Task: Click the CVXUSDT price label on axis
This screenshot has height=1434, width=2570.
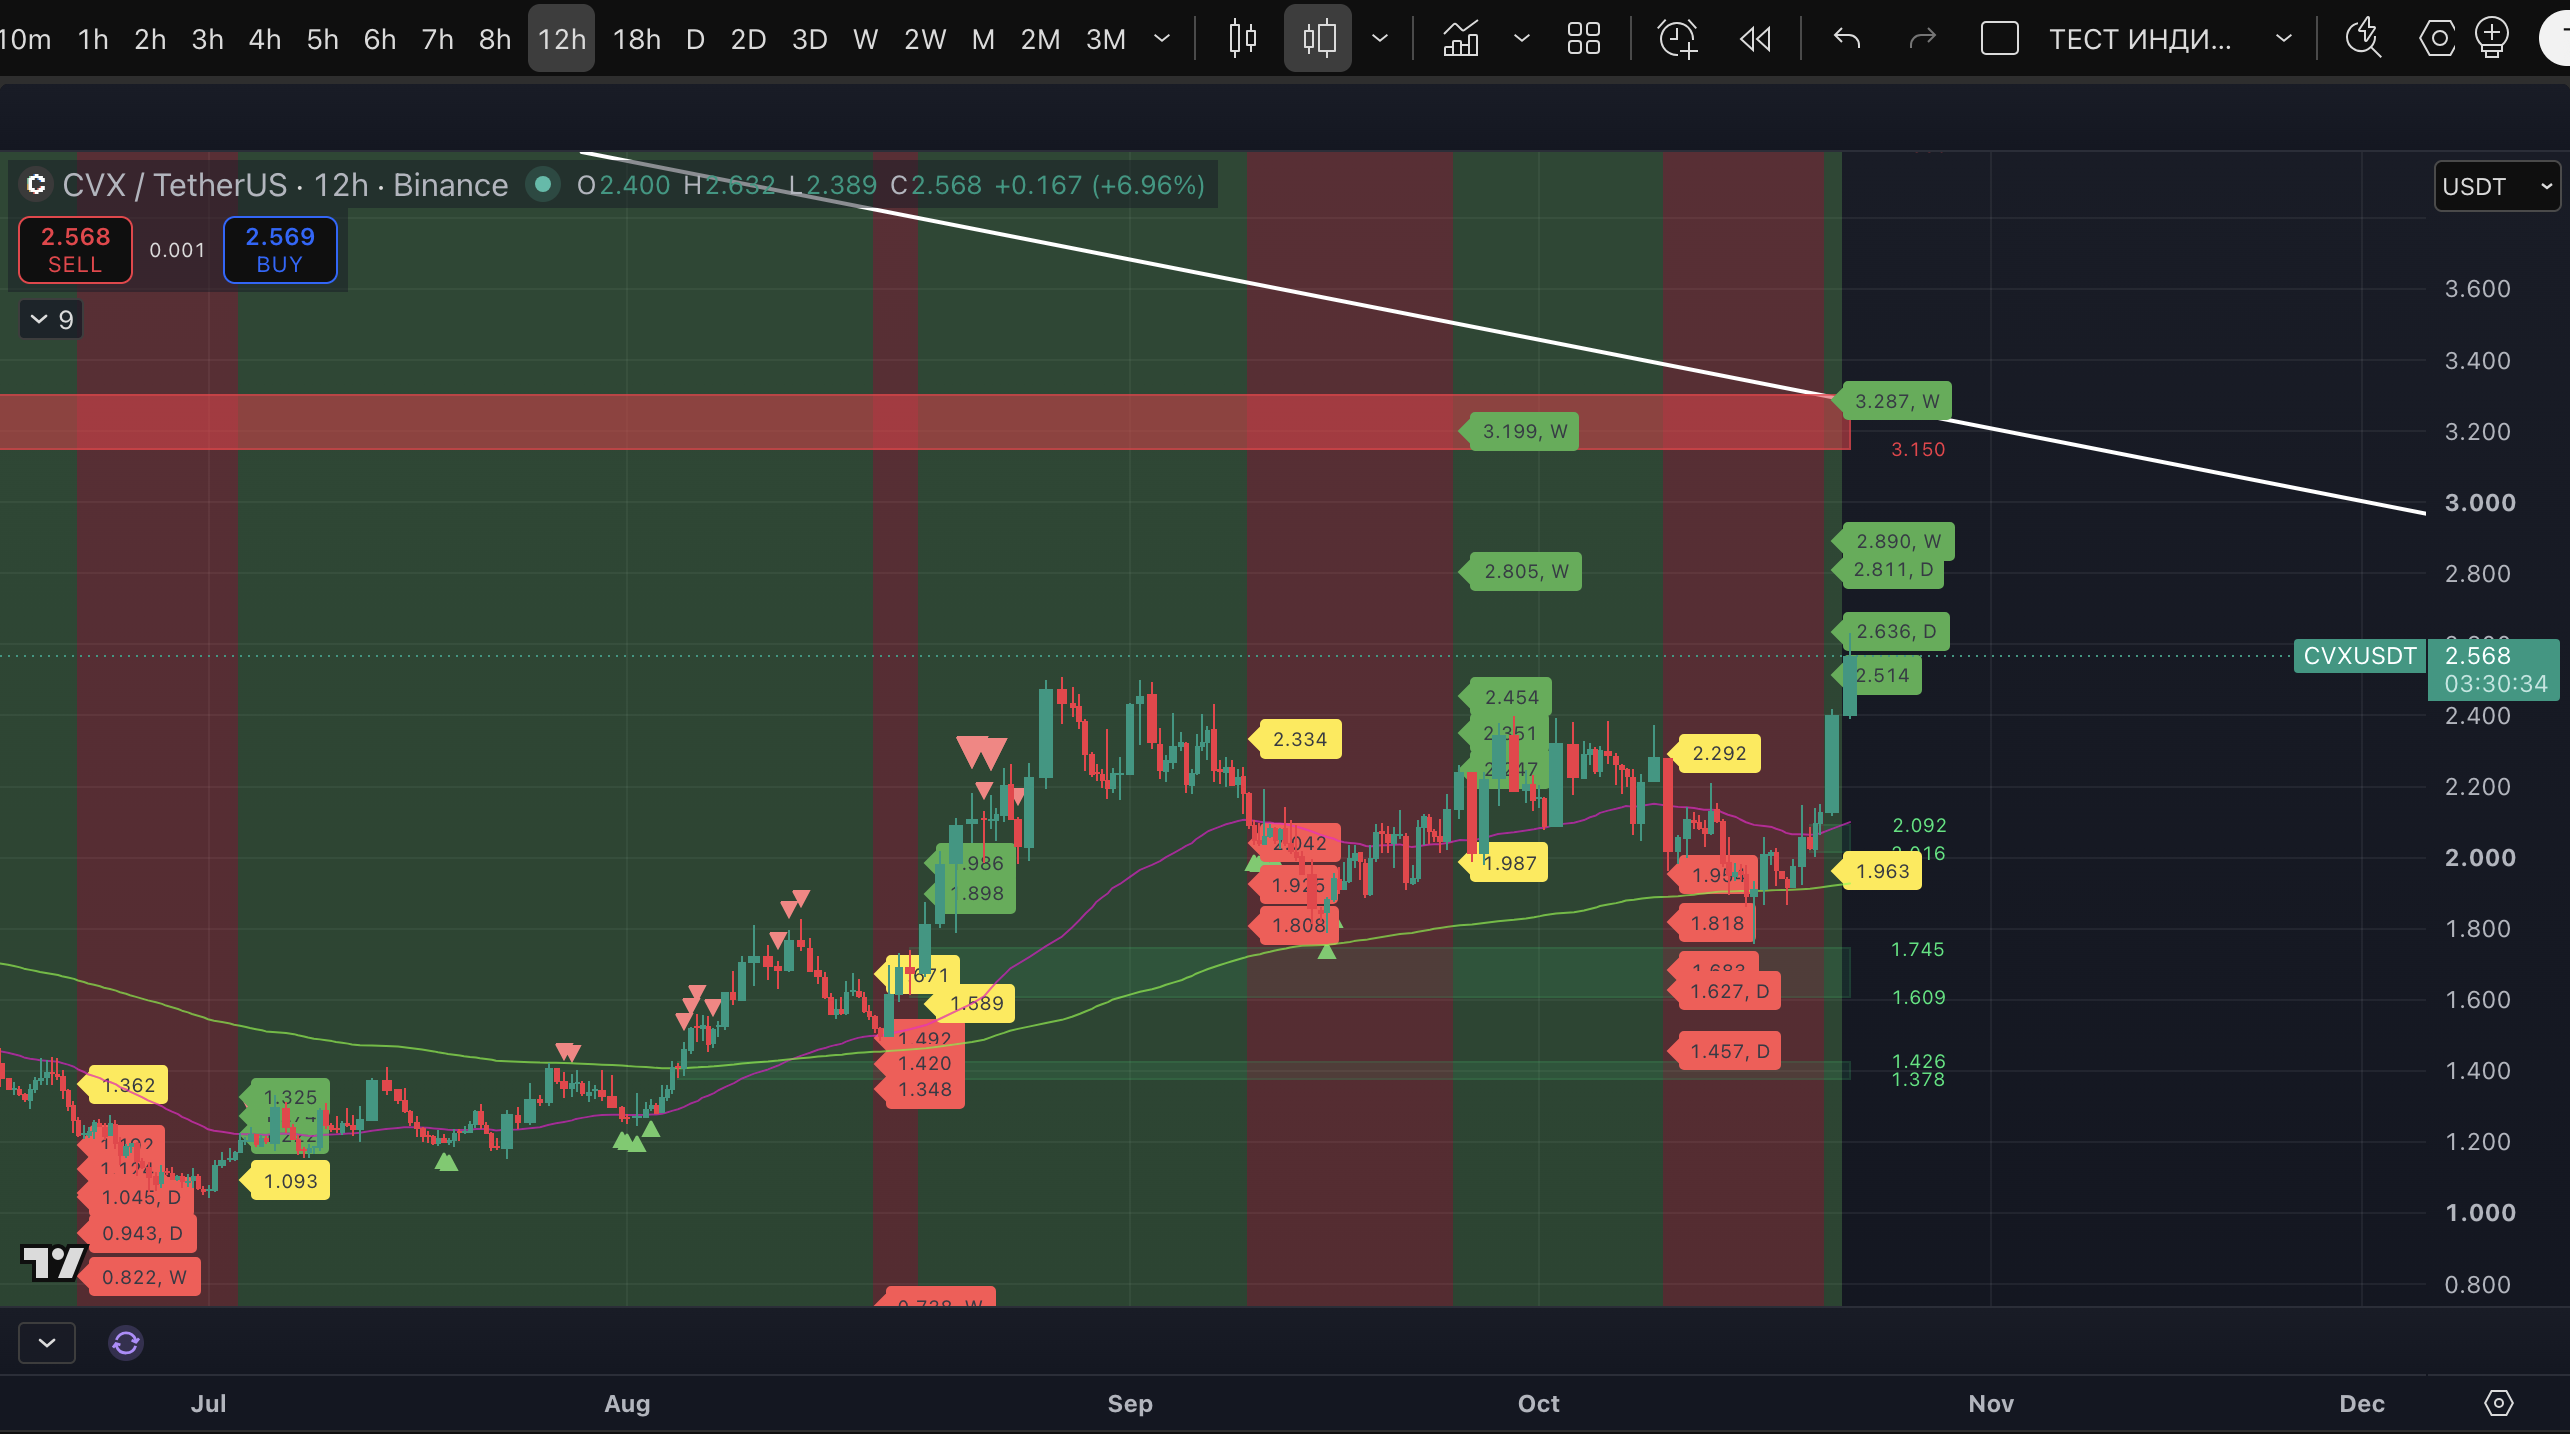Action: point(2360,656)
